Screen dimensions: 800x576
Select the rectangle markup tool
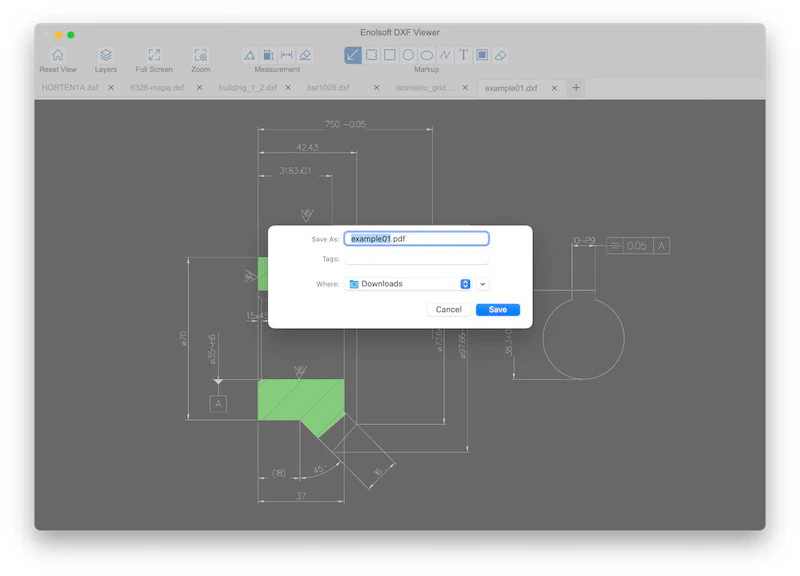tap(390, 54)
